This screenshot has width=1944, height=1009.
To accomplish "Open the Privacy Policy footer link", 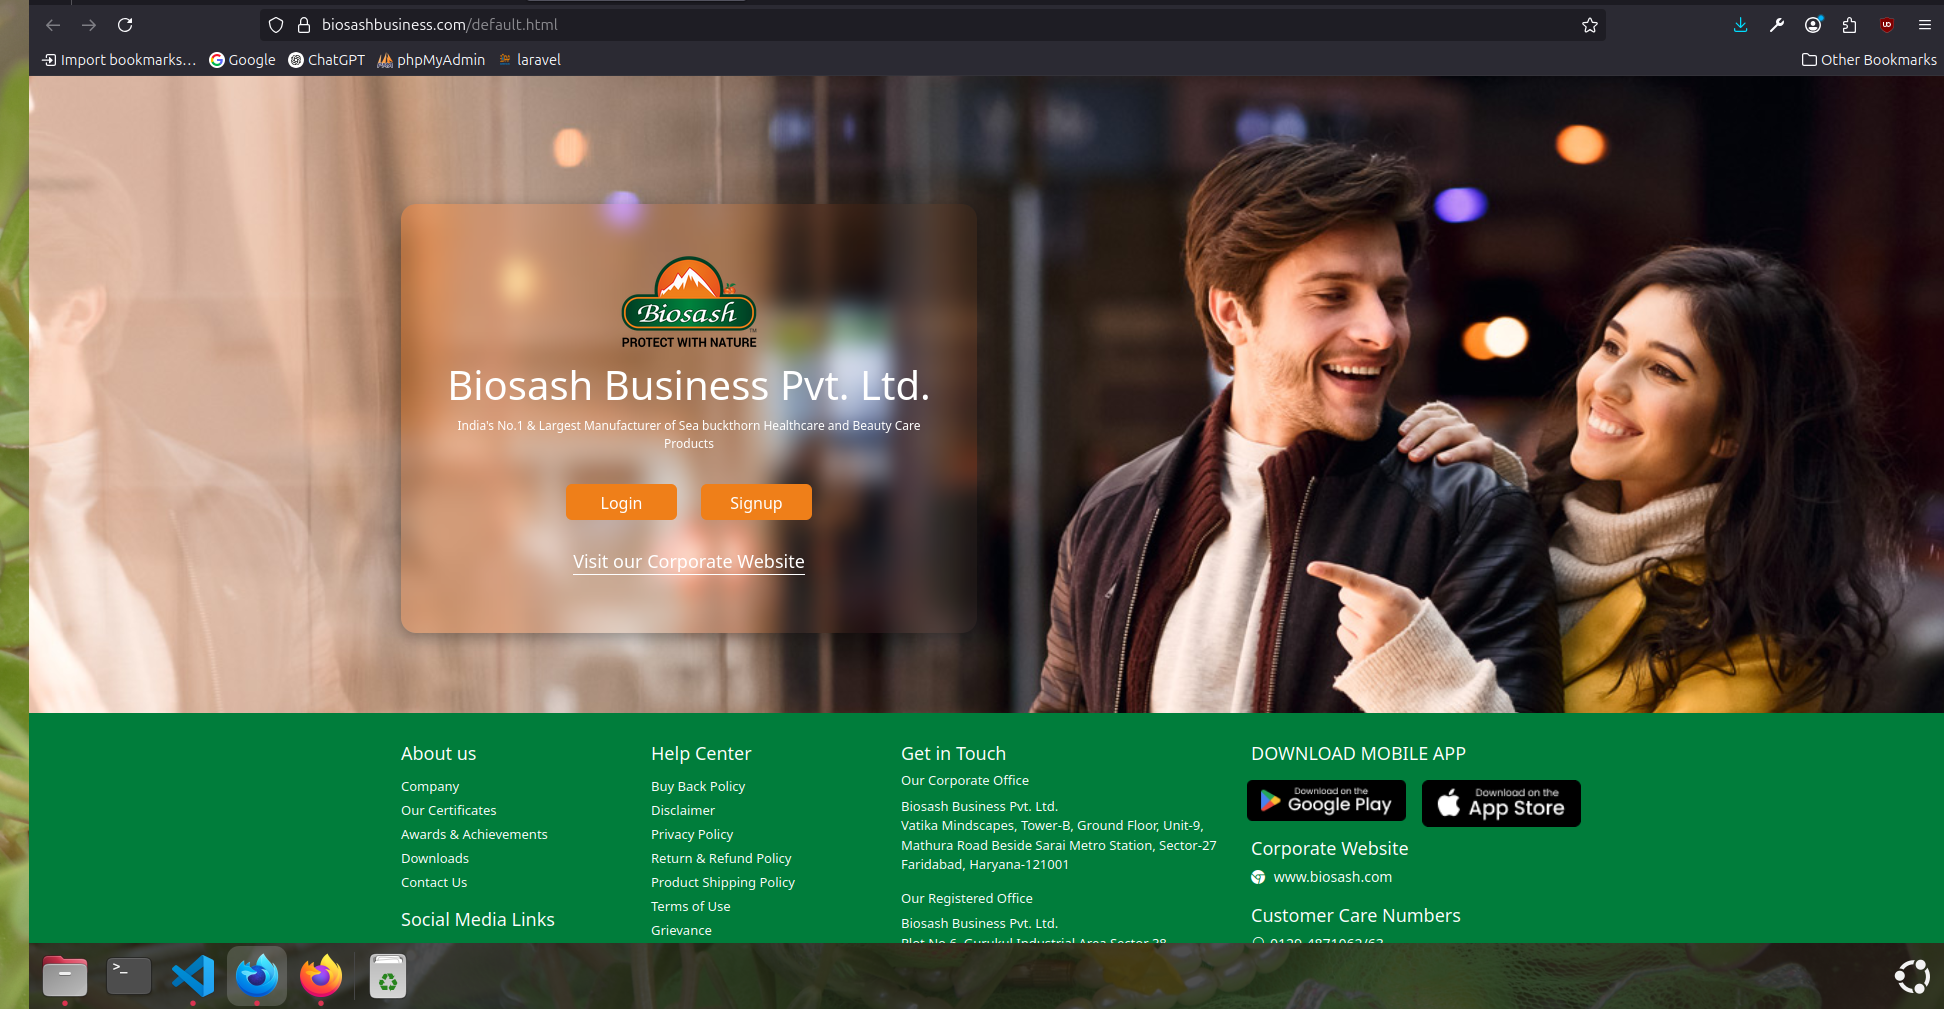I will click(x=692, y=834).
